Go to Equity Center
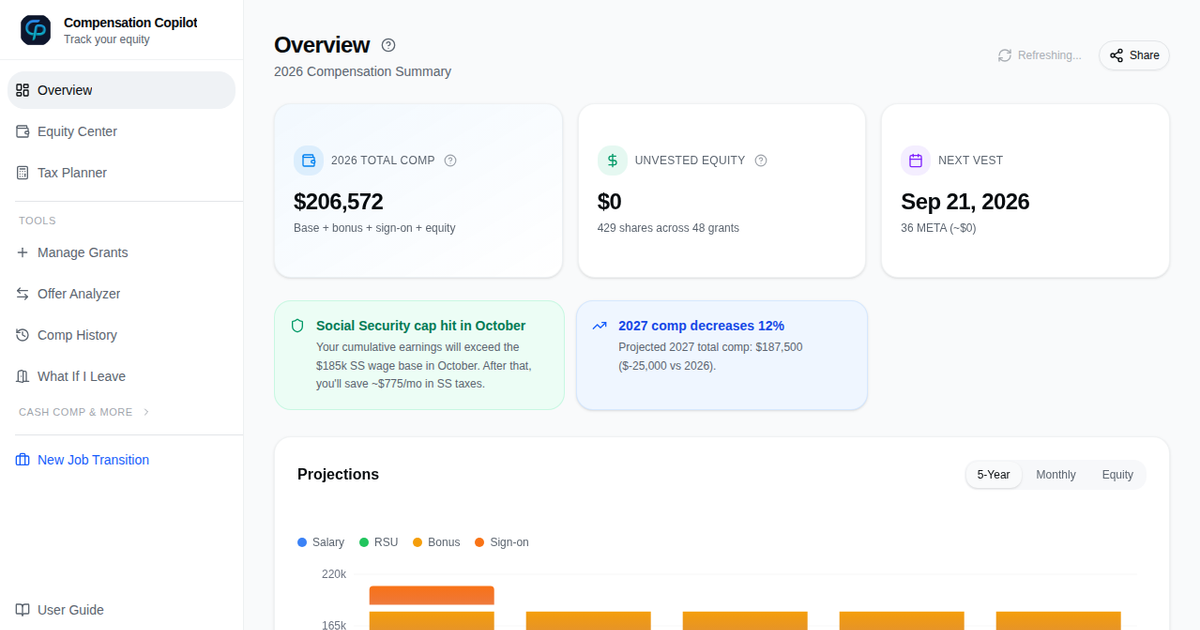Image resolution: width=1200 pixels, height=630 pixels. tap(122, 131)
